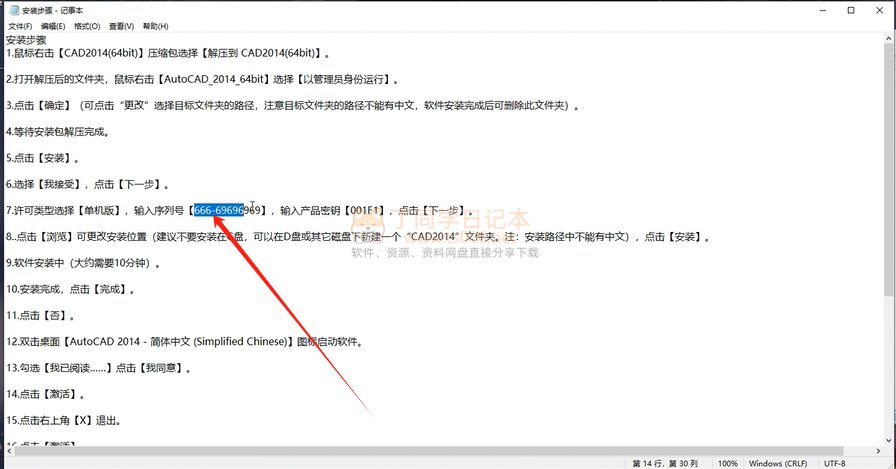The width and height of the screenshot is (896, 469).
Task: Click the product key text 001F1
Action: click(x=366, y=210)
